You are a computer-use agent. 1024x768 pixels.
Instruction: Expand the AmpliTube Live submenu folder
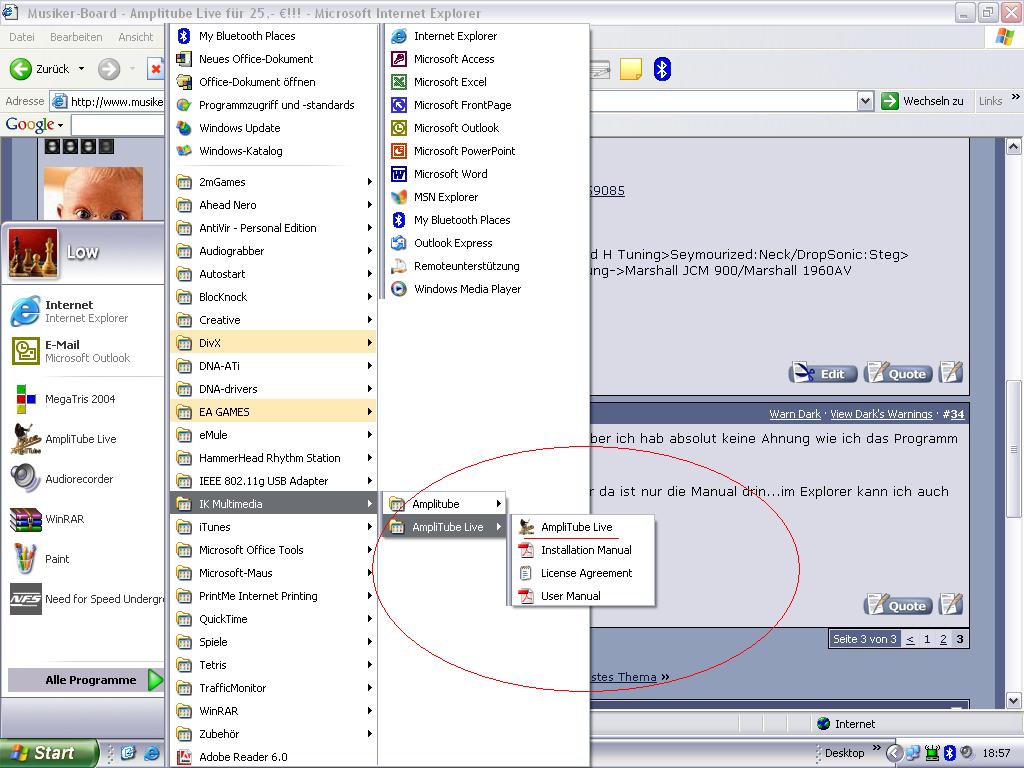tap(445, 527)
